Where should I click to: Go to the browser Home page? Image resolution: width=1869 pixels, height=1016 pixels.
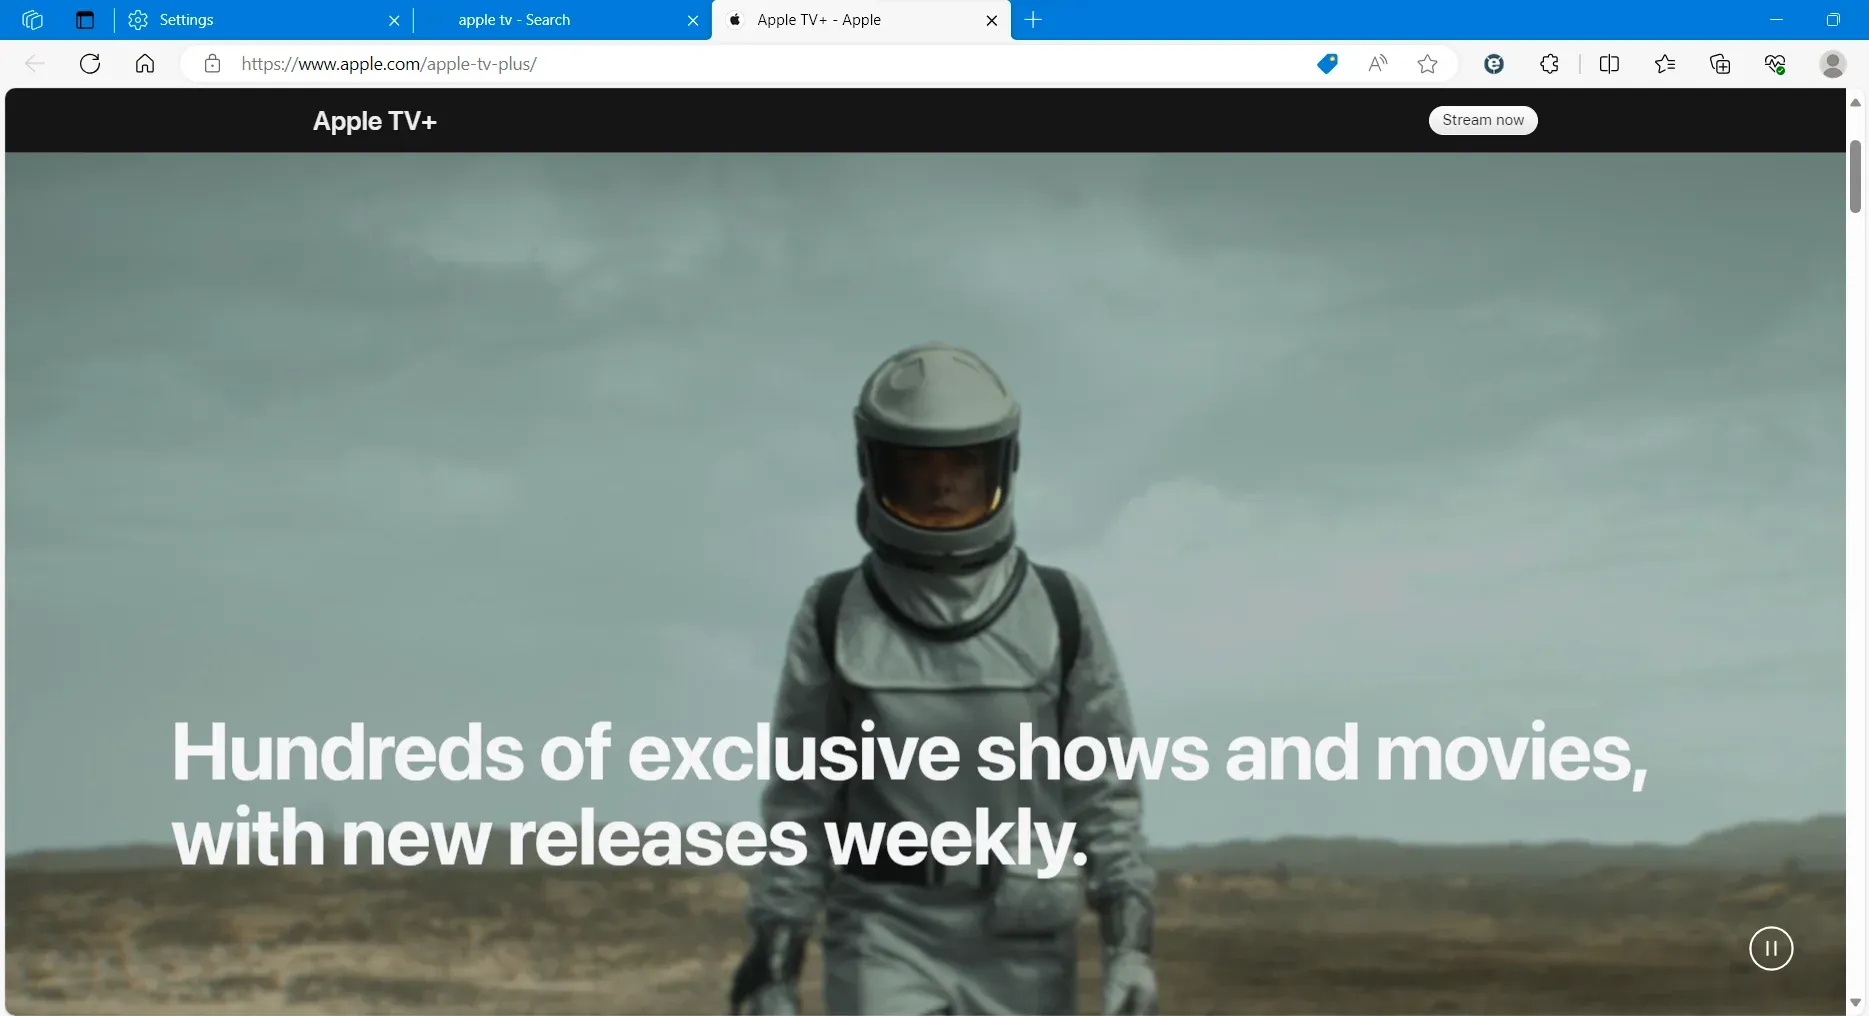145,64
